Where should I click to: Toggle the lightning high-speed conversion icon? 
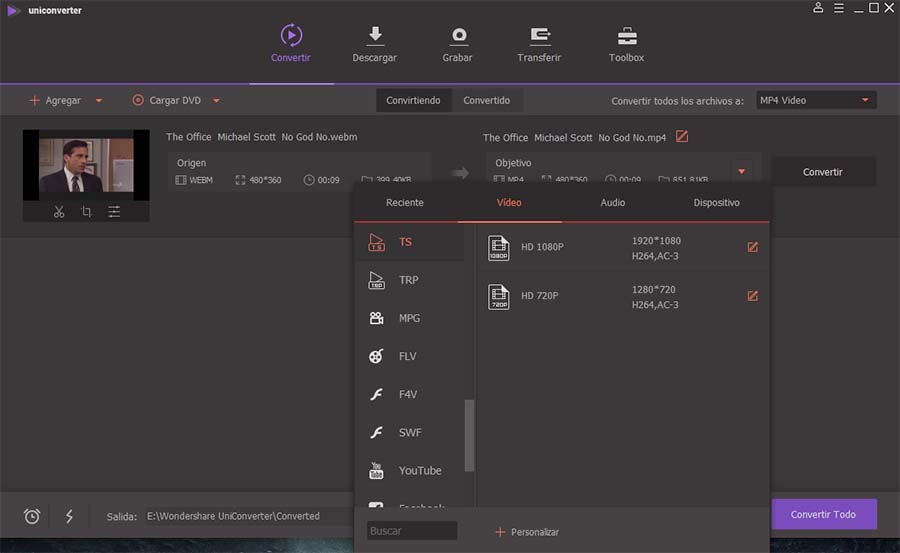point(69,516)
